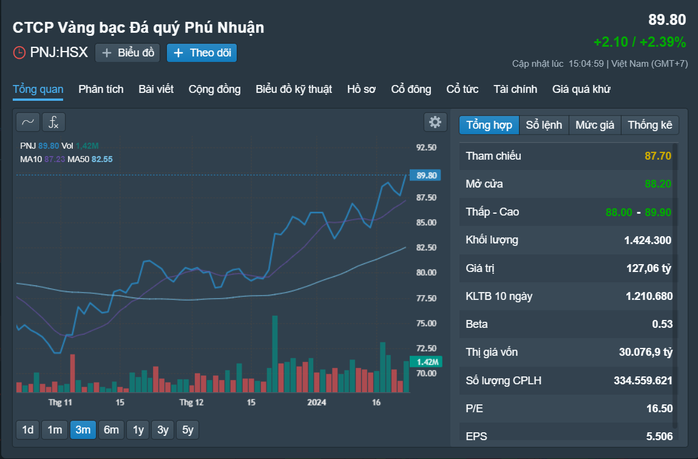The height and width of the screenshot is (459, 698).
Task: Set chart range to 1y
Action: [x=138, y=430]
